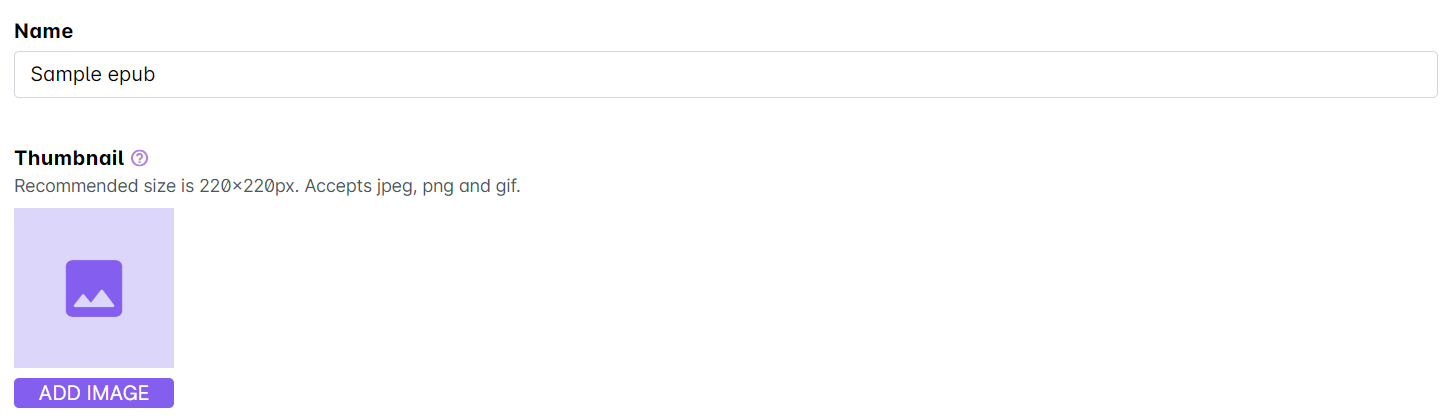Click the mountain image icon in thumbnail
The height and width of the screenshot is (420, 1446).
[x=94, y=289]
